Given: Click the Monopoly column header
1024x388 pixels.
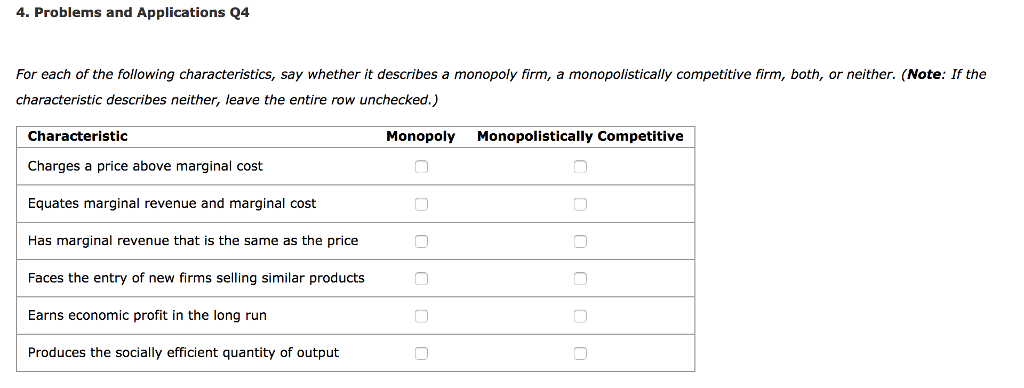Looking at the screenshot, I should coord(421,137).
